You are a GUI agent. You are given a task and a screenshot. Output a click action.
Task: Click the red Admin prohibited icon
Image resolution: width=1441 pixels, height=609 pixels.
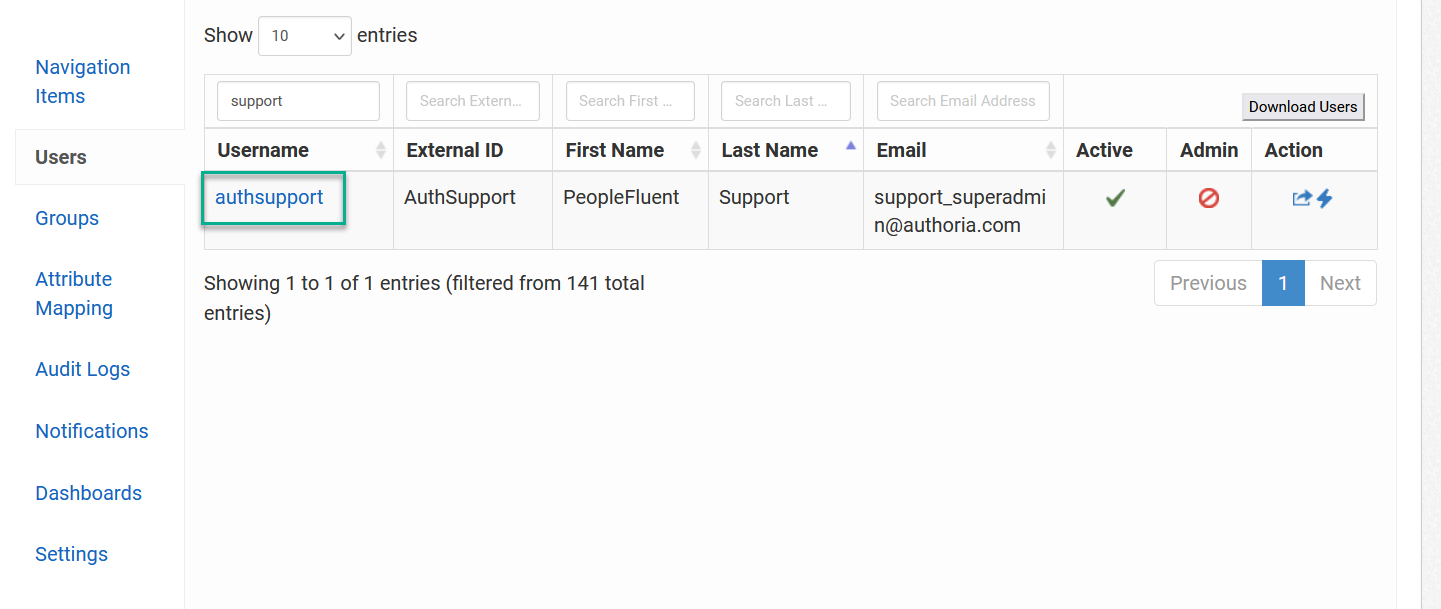(1208, 198)
